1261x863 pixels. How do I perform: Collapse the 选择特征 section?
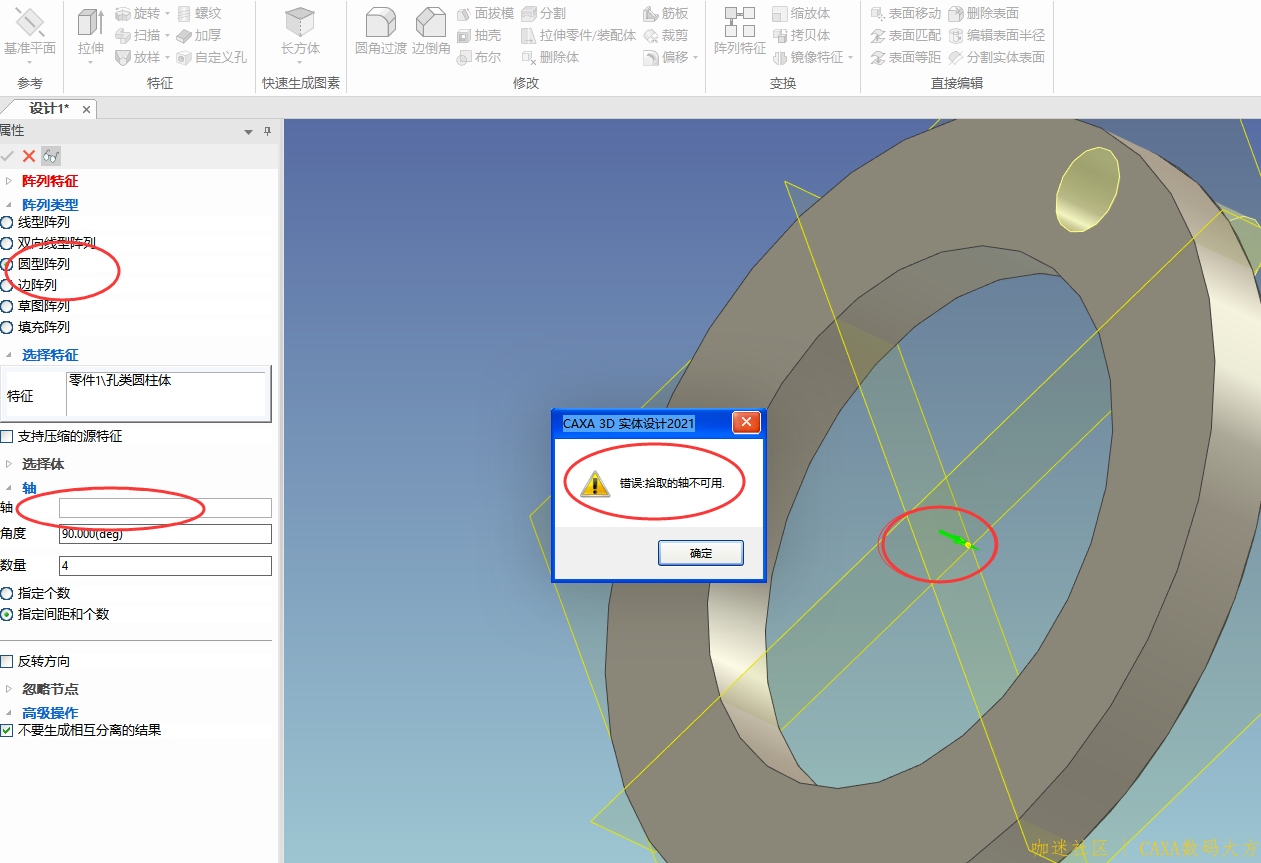coord(10,355)
